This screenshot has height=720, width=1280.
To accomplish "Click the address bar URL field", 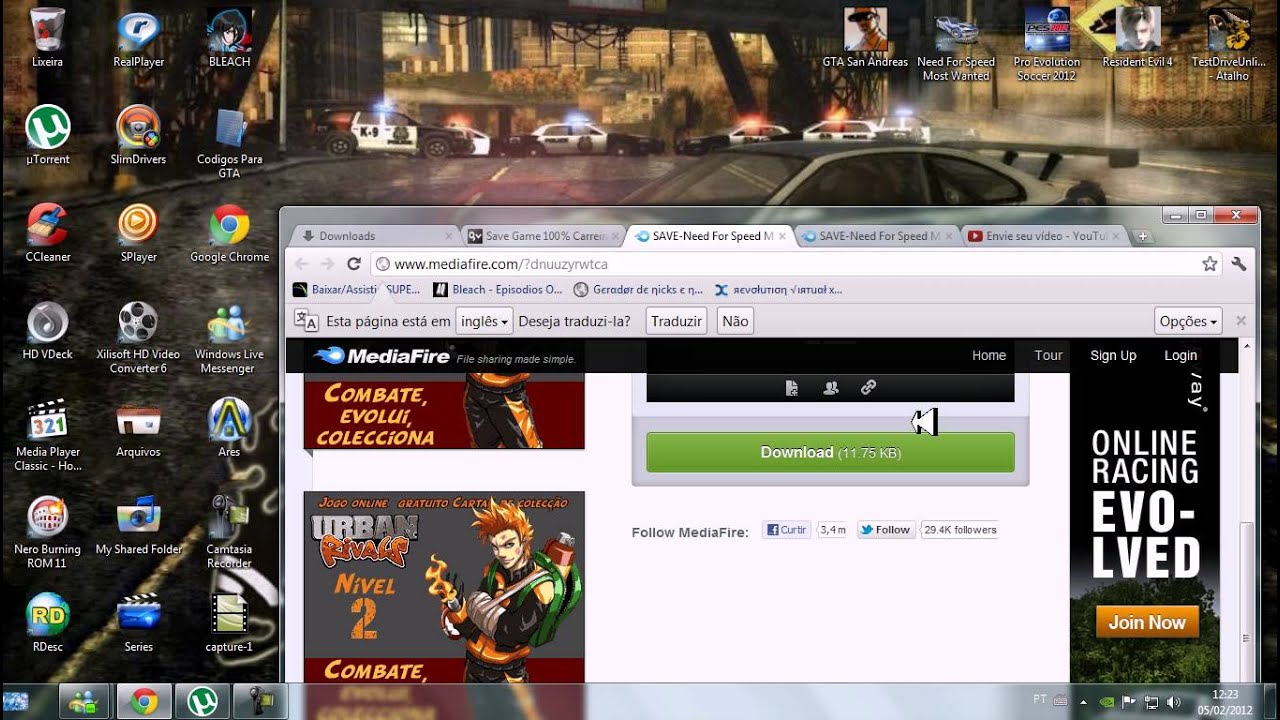I will [795, 264].
